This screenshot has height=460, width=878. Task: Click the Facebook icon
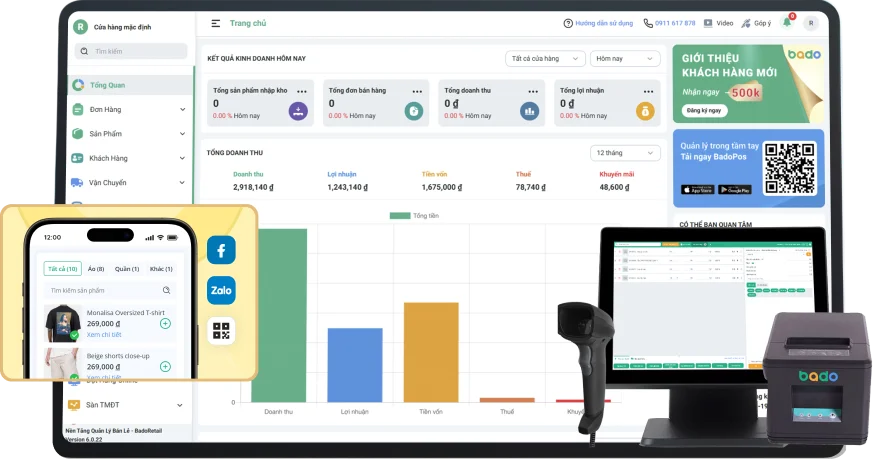[221, 250]
